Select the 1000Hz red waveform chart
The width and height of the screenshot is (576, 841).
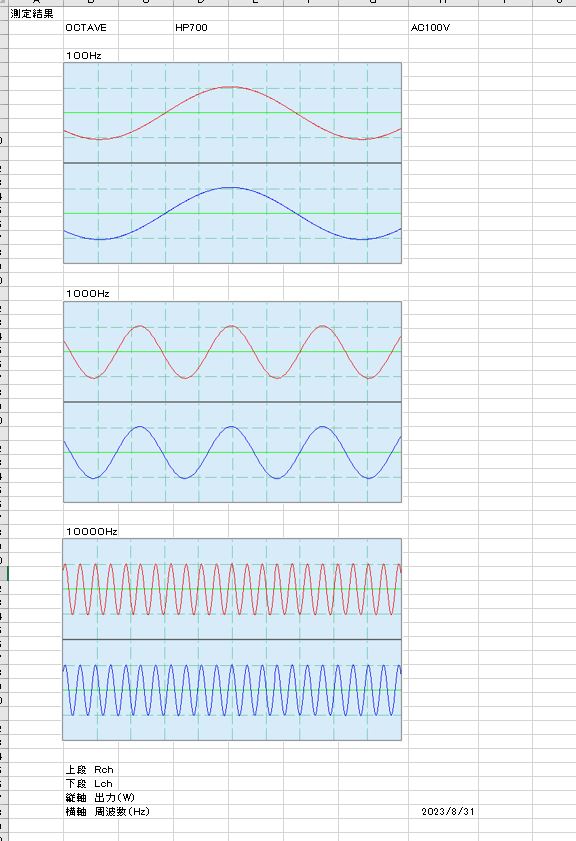[232, 351]
